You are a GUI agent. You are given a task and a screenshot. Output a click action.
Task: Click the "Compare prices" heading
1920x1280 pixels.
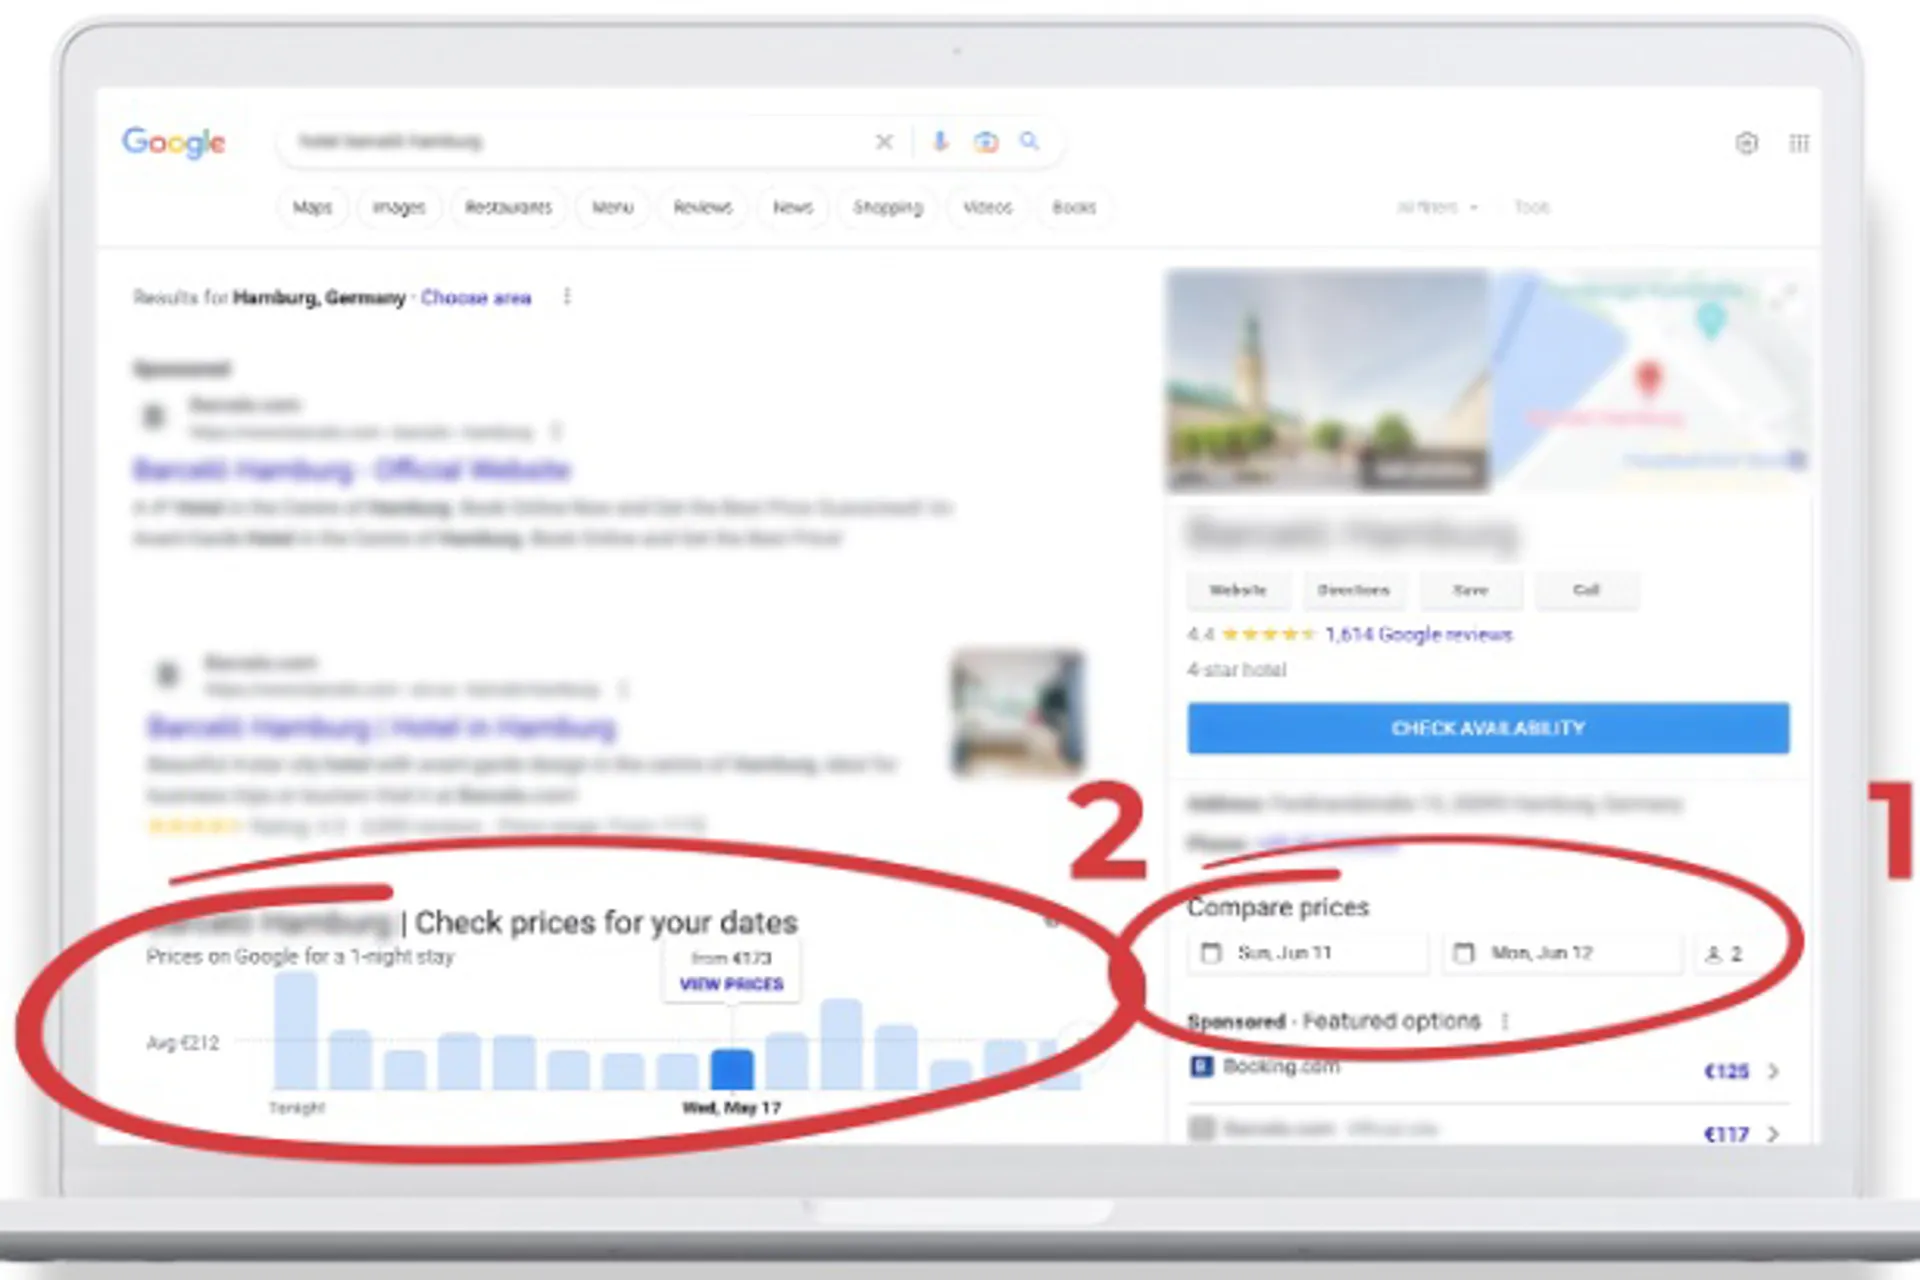tap(1278, 907)
